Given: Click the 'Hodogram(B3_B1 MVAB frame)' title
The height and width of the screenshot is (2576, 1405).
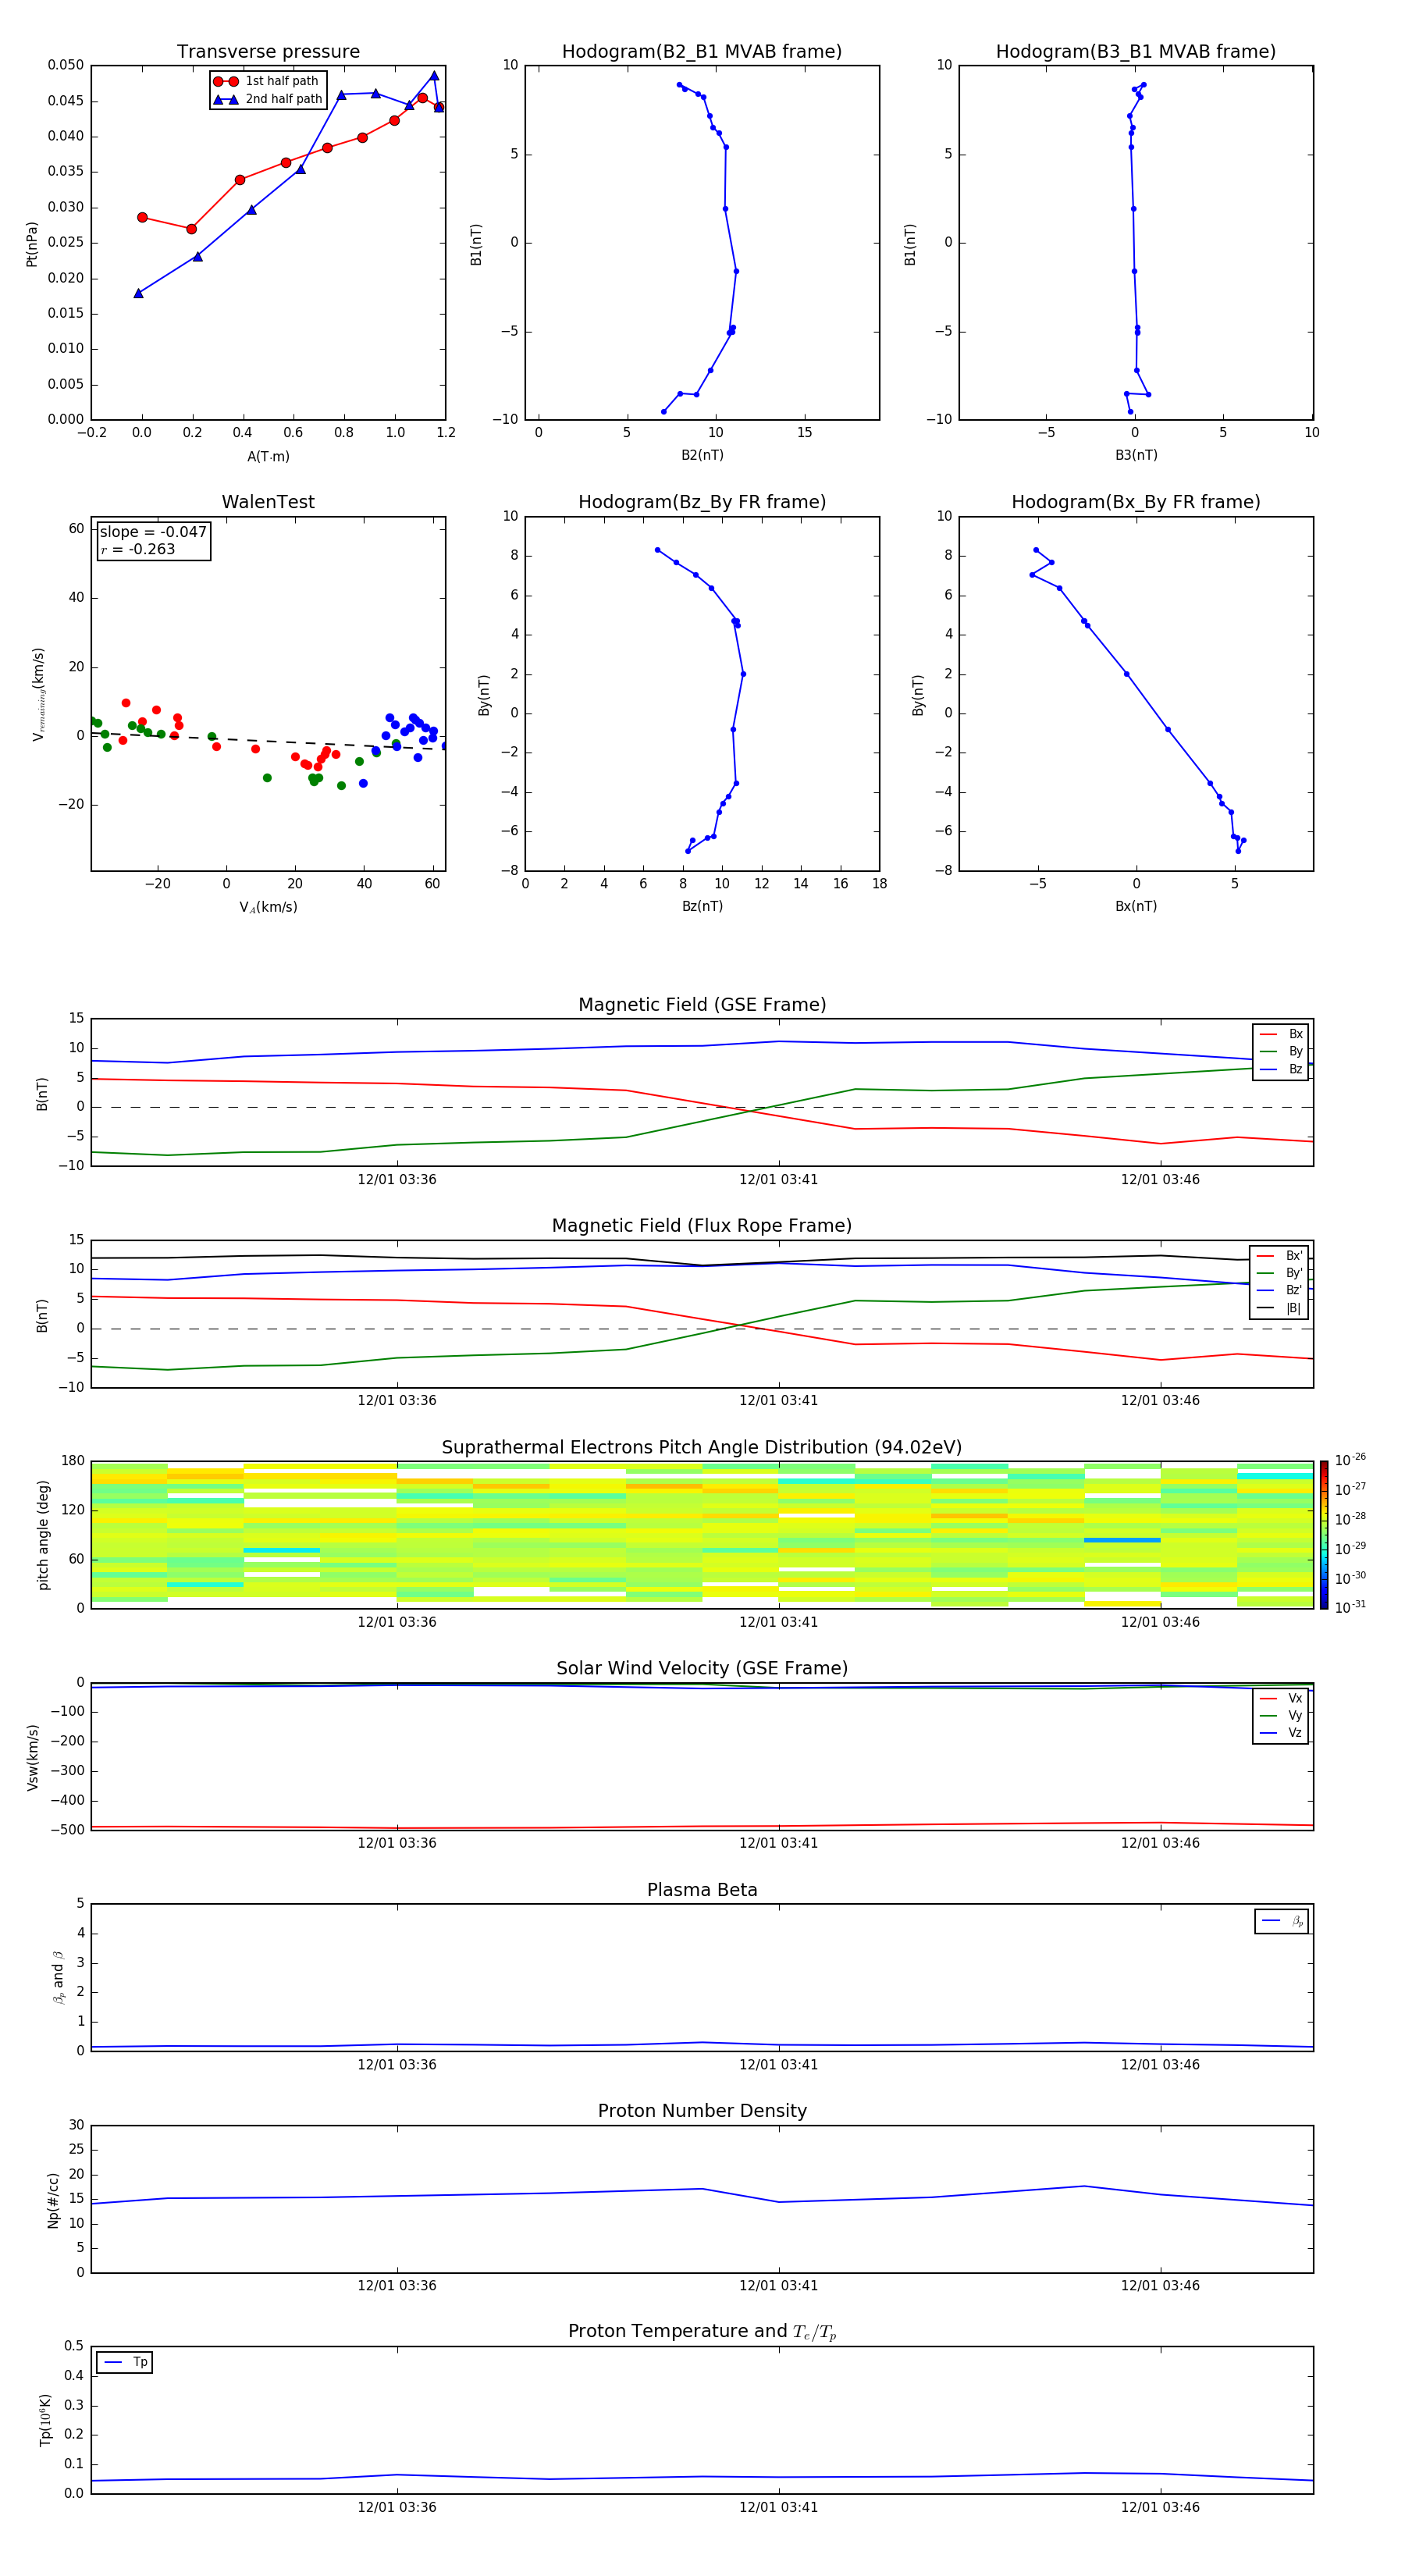Looking at the screenshot, I should [x=1135, y=52].
